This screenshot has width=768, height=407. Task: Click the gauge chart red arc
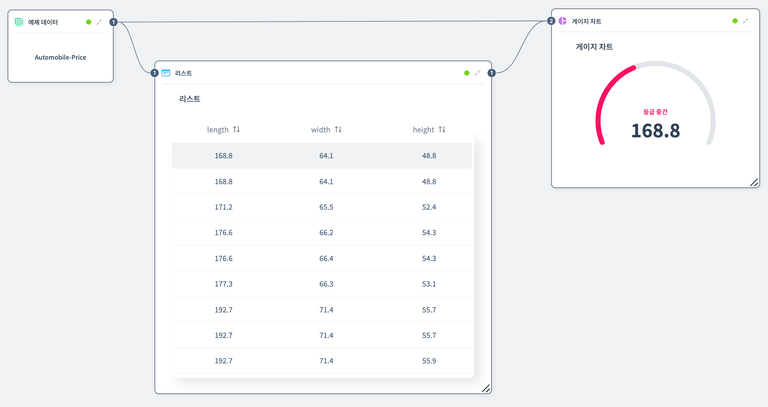[603, 105]
